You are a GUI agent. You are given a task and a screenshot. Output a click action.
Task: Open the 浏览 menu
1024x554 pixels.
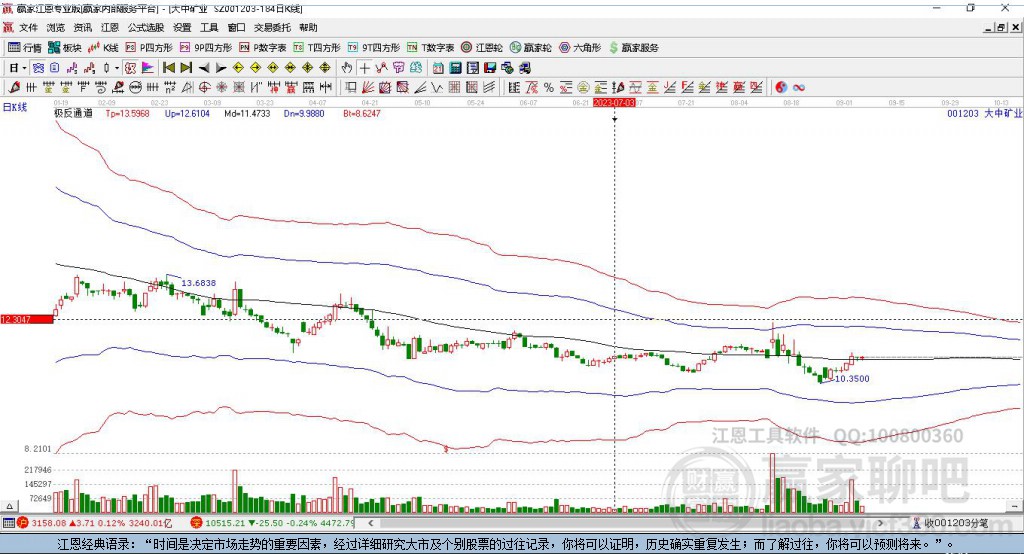tap(56, 27)
